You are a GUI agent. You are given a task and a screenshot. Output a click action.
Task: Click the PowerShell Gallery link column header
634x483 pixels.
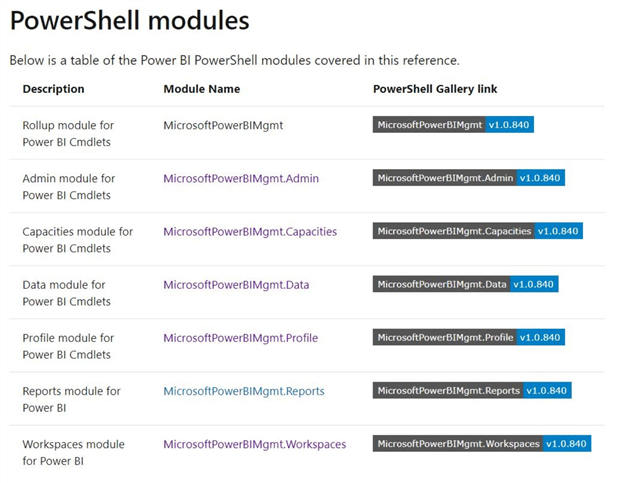click(435, 89)
